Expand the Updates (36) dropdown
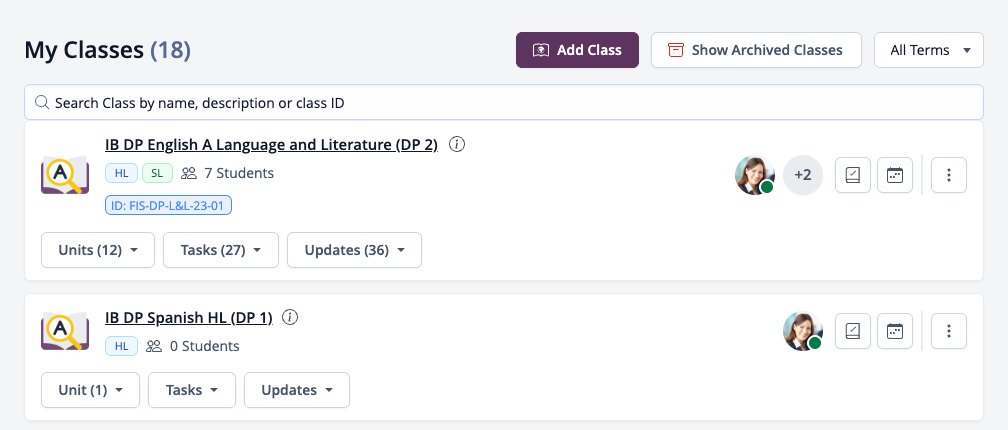The width and height of the screenshot is (1008, 430). click(354, 250)
